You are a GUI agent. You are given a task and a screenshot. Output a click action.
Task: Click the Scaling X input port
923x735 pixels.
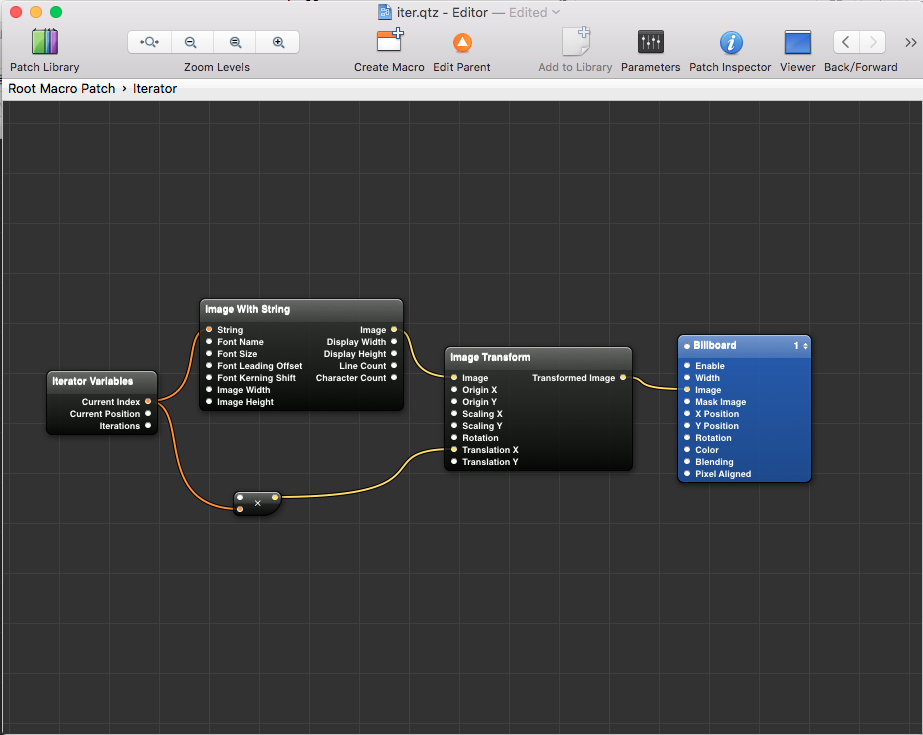454,413
